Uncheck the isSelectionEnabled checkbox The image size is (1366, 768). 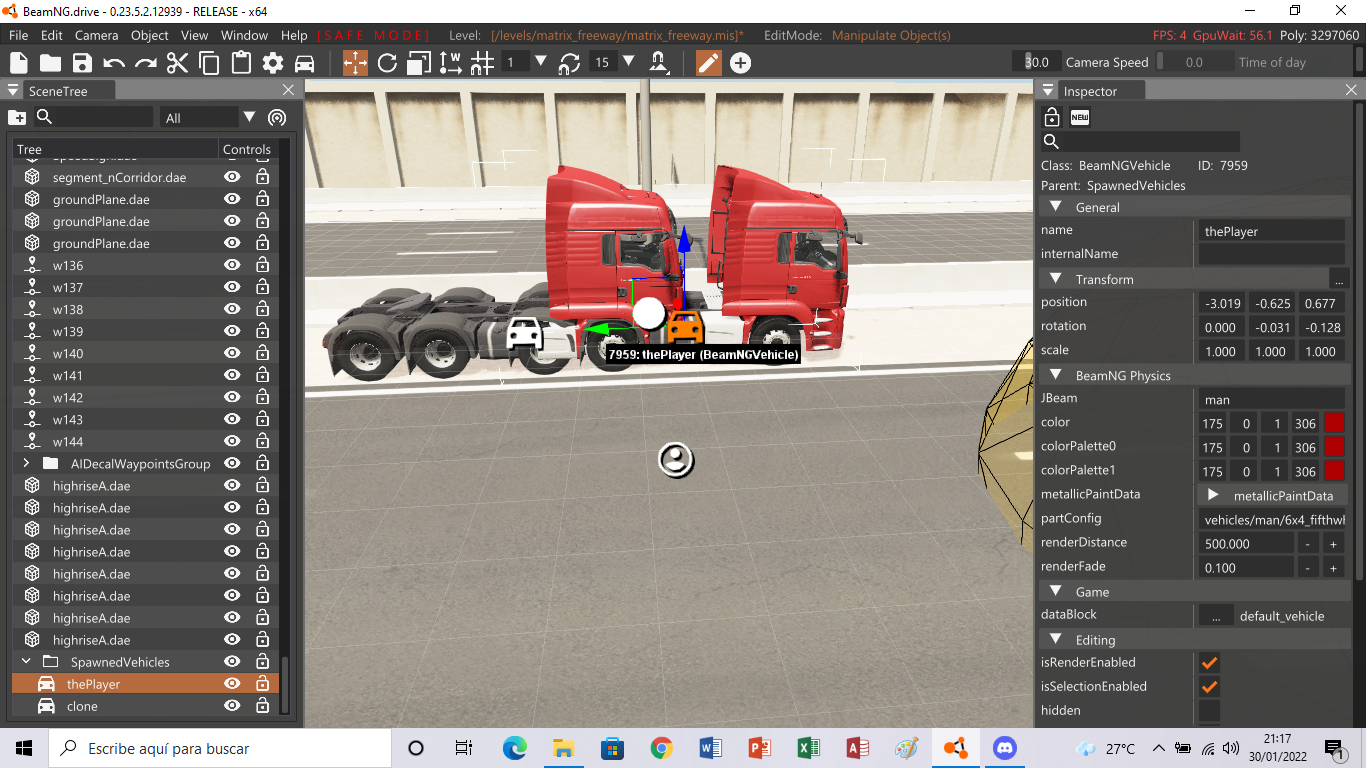(1209, 686)
